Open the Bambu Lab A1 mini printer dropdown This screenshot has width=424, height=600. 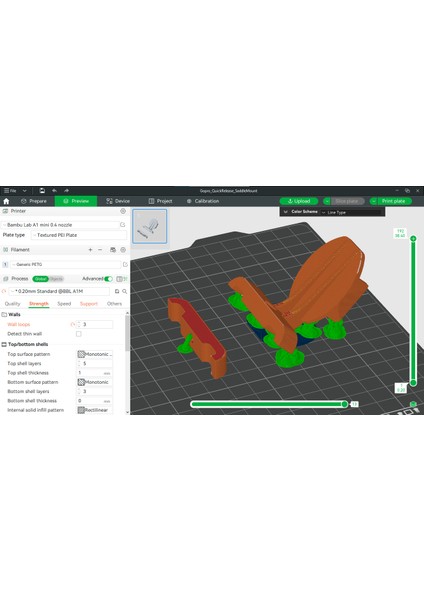pyautogui.click(x=61, y=225)
